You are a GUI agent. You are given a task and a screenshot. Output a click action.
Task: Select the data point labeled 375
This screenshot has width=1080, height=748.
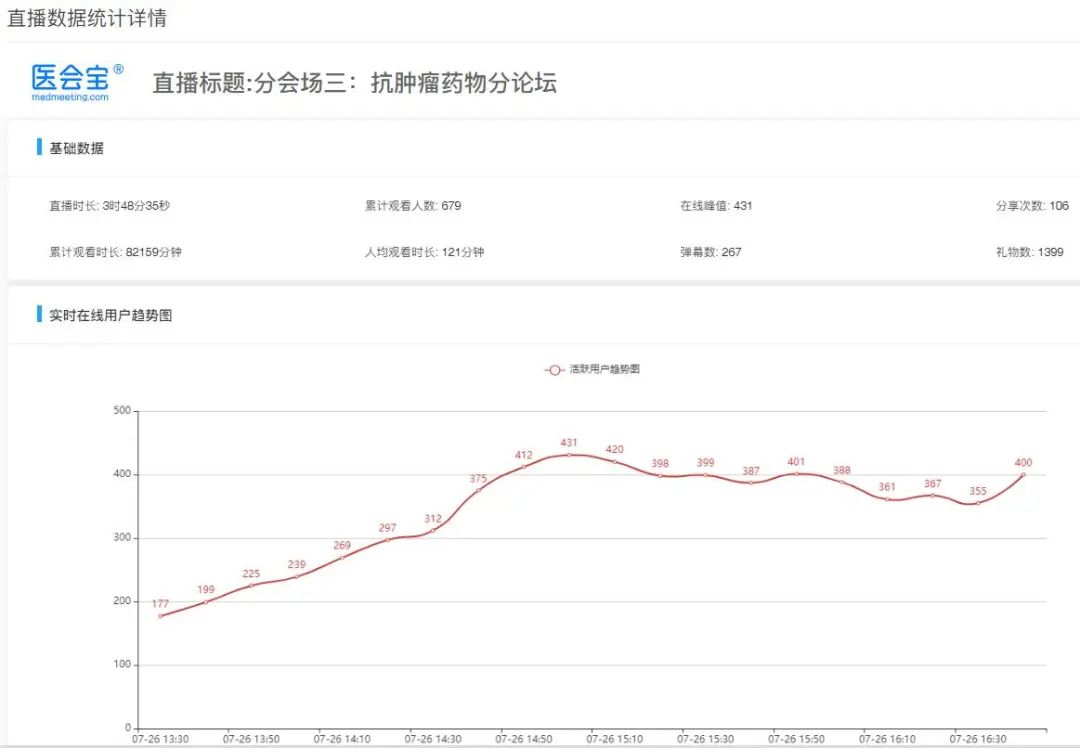point(478,490)
